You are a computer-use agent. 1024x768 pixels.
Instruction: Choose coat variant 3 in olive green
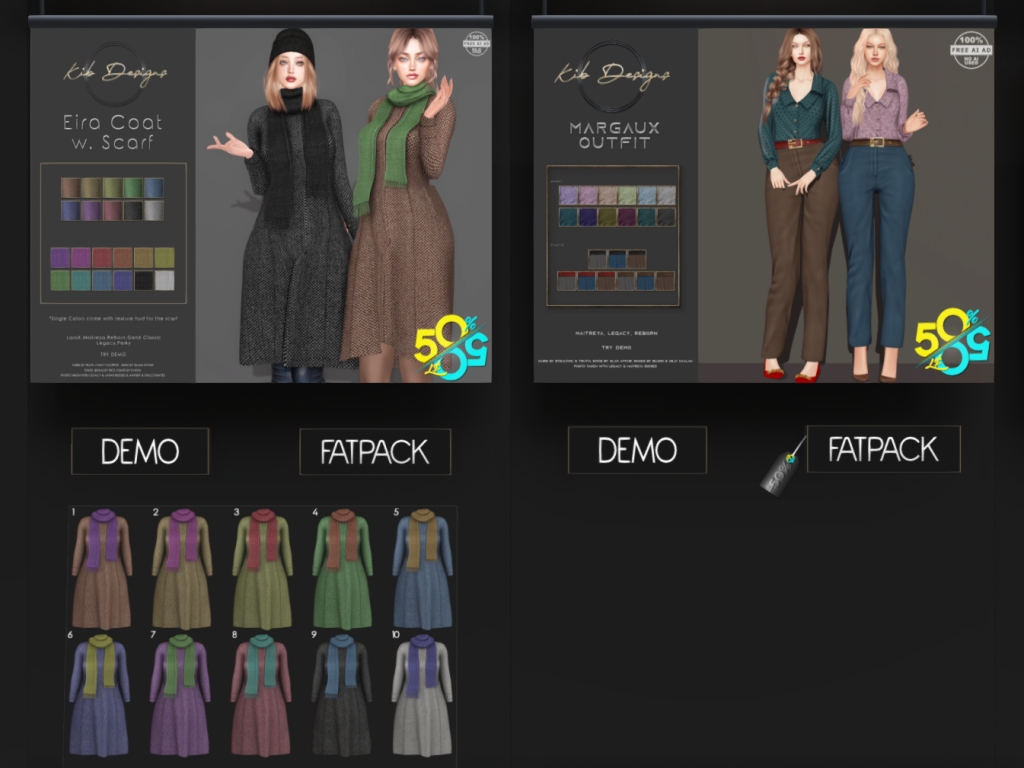[262, 568]
